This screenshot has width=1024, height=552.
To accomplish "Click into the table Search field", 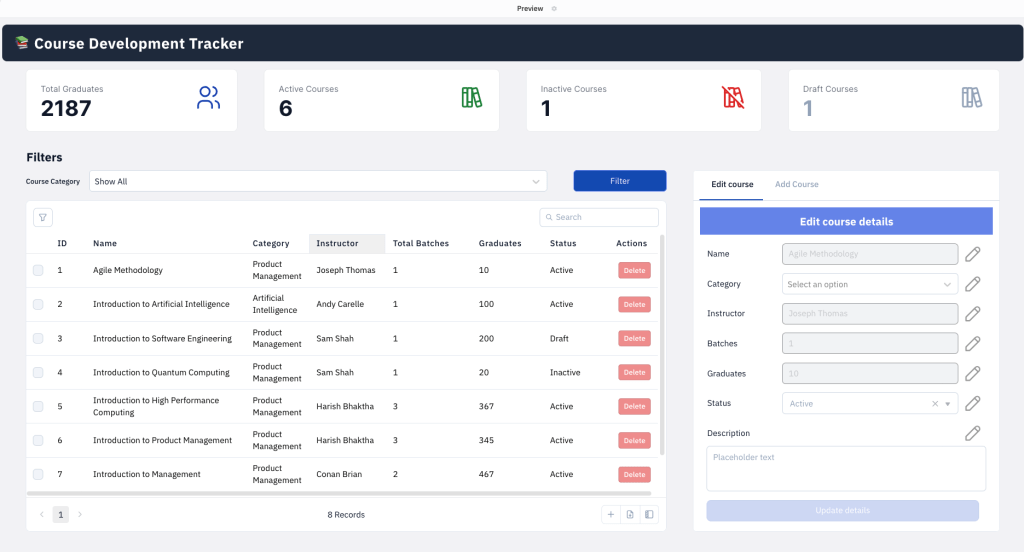I will click(599, 218).
